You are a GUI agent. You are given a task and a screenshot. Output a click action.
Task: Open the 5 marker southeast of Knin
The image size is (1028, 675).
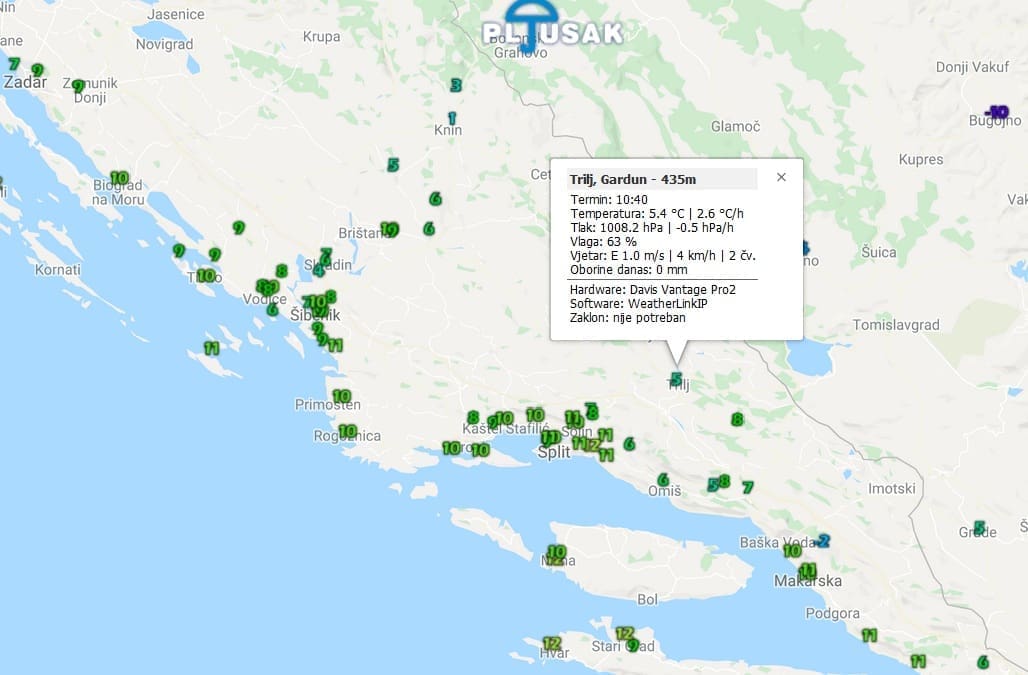(x=393, y=165)
